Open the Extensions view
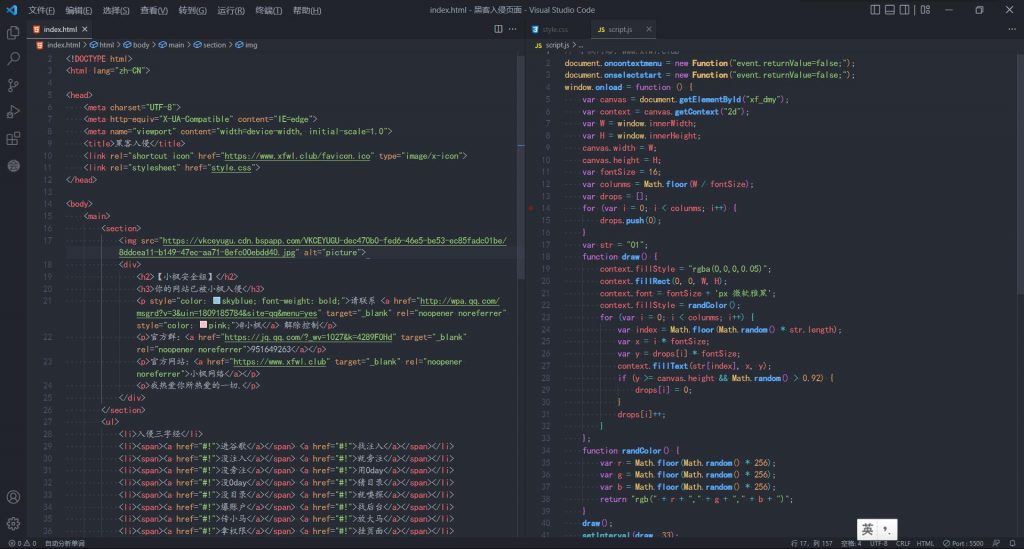 [x=13, y=138]
